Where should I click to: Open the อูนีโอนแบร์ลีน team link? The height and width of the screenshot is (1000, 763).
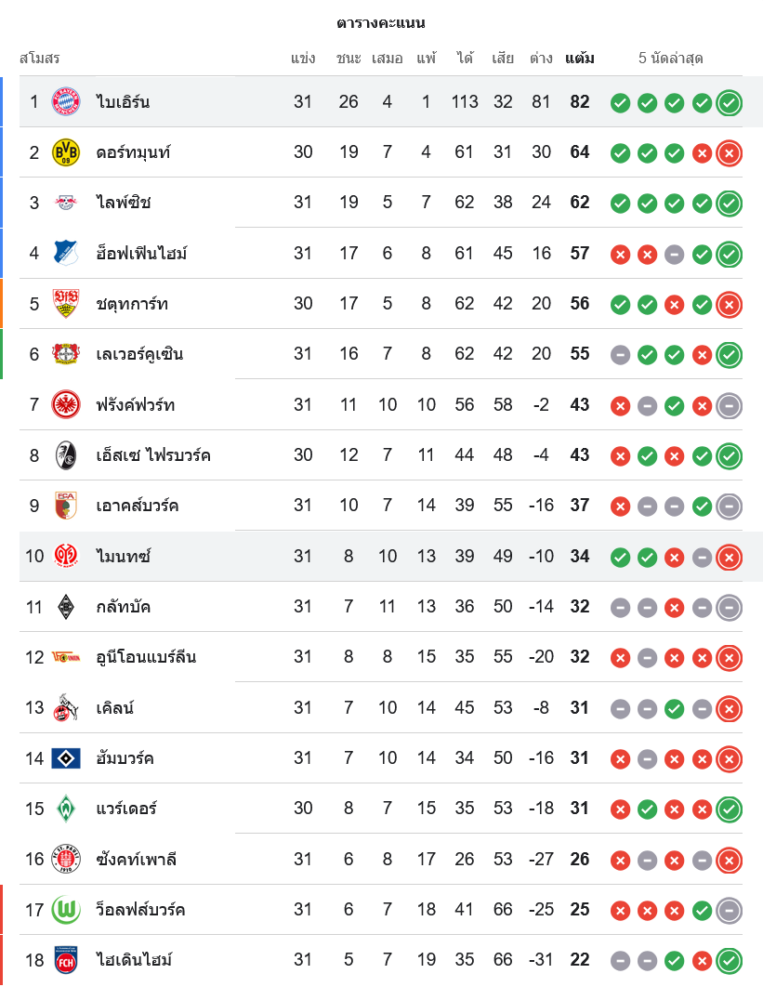pyautogui.click(x=146, y=657)
